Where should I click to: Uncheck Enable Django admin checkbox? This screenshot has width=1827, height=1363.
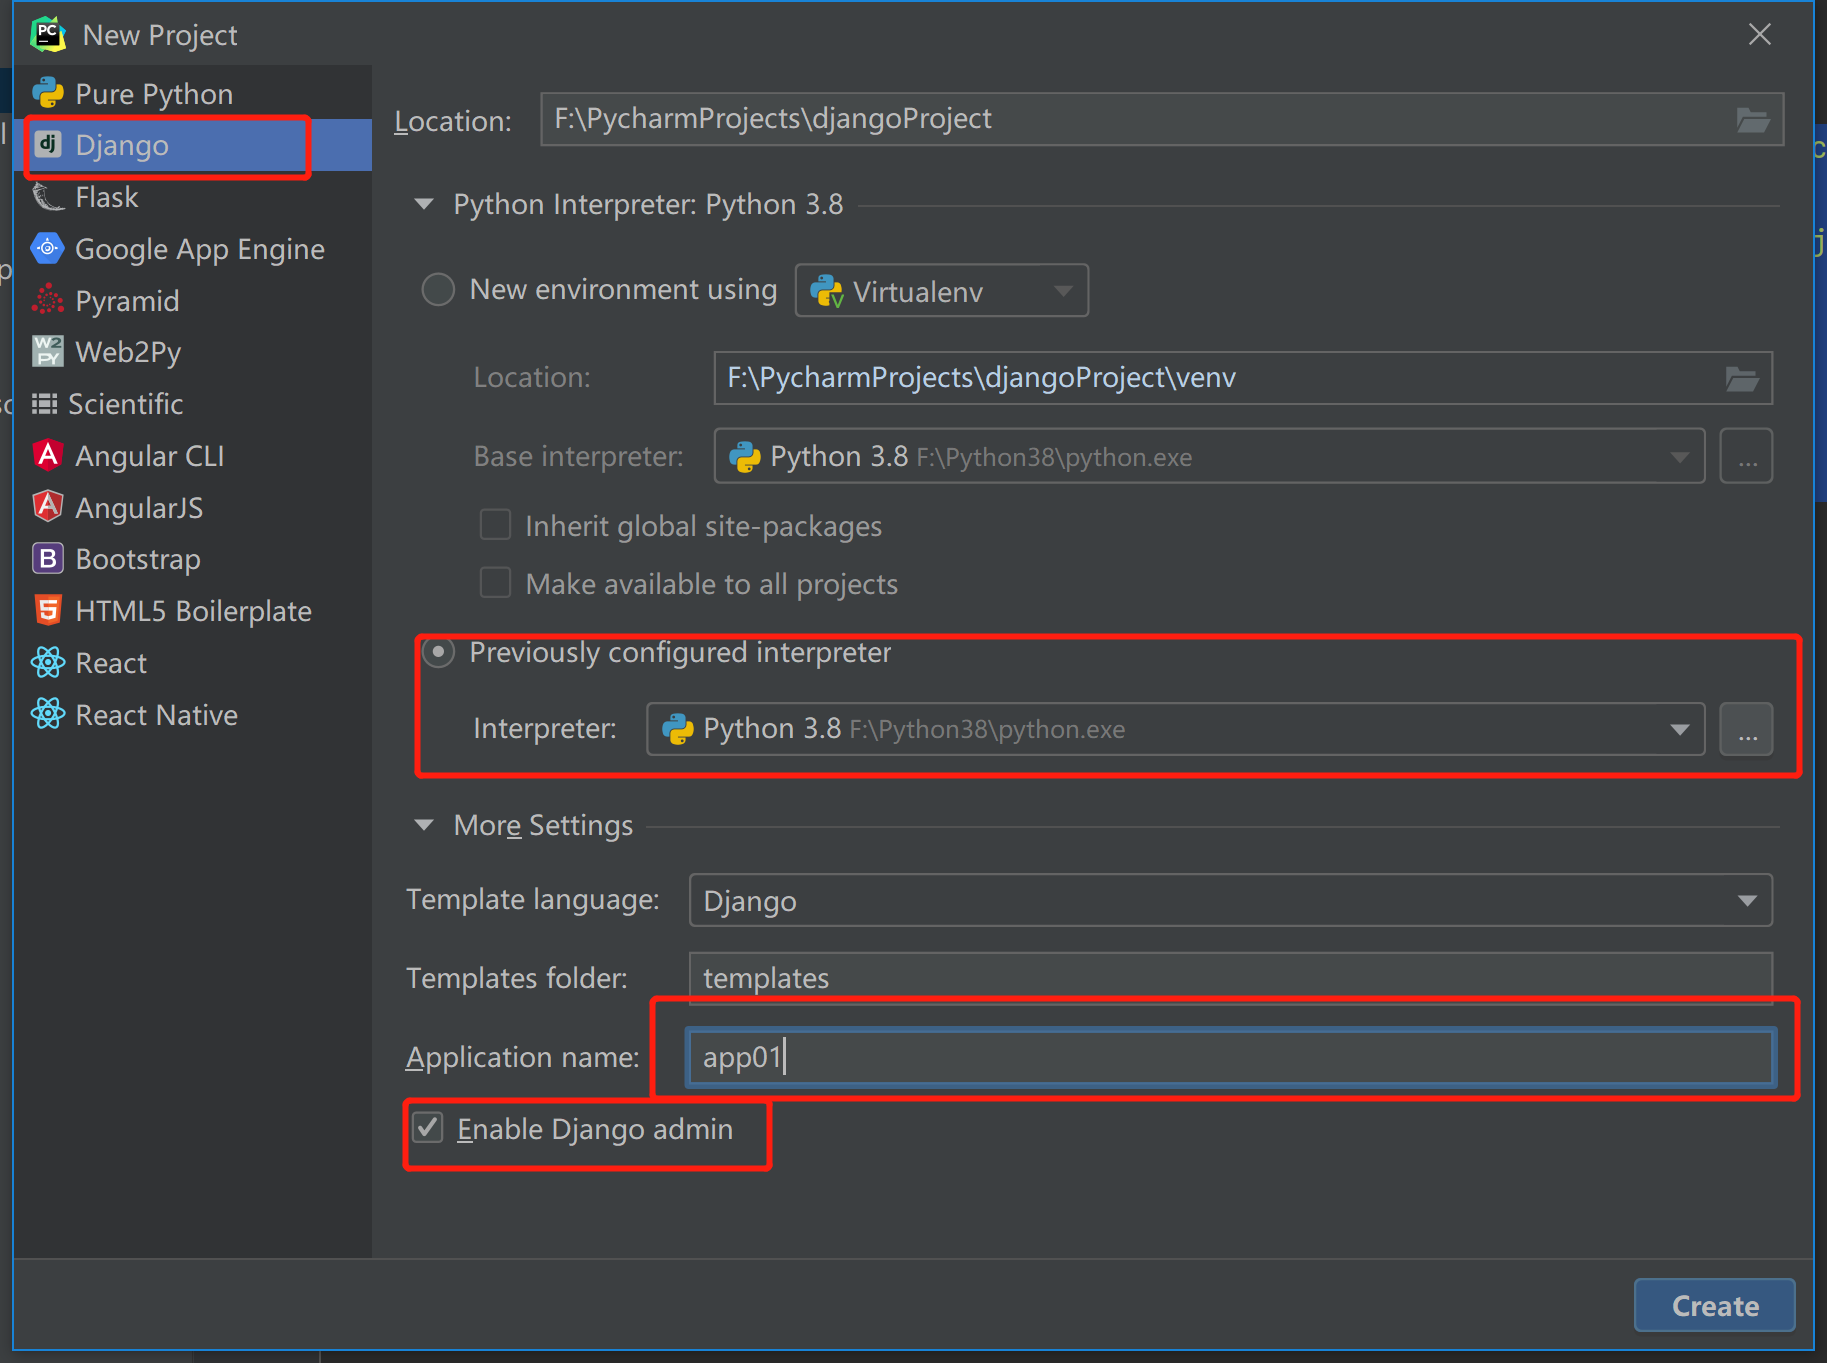(x=428, y=1128)
